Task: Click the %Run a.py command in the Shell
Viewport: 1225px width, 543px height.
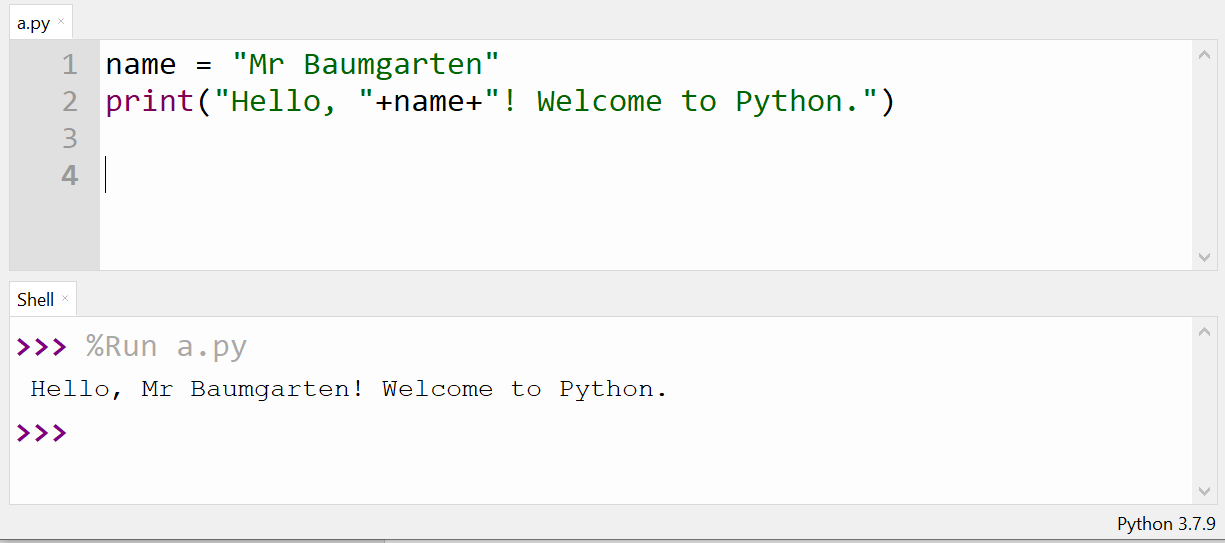Action: [x=166, y=347]
